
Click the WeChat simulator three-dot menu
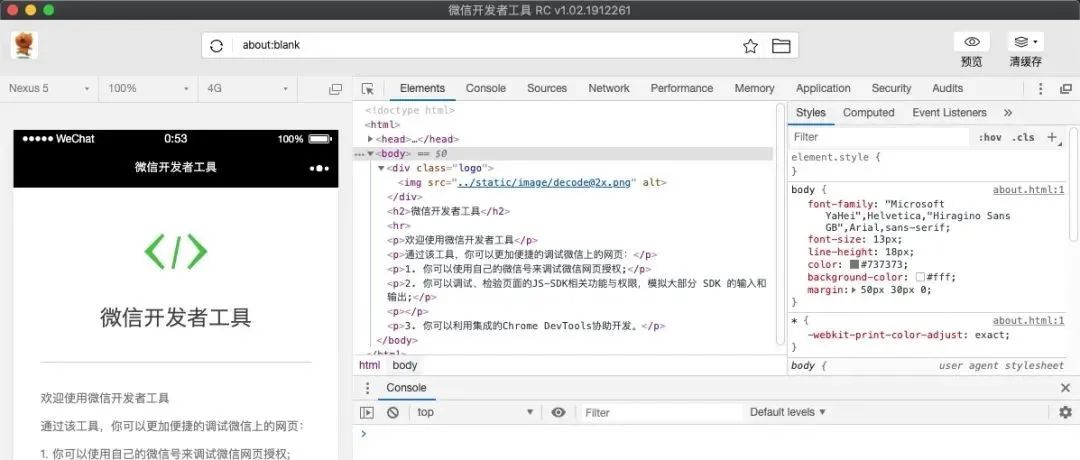pyautogui.click(x=319, y=168)
